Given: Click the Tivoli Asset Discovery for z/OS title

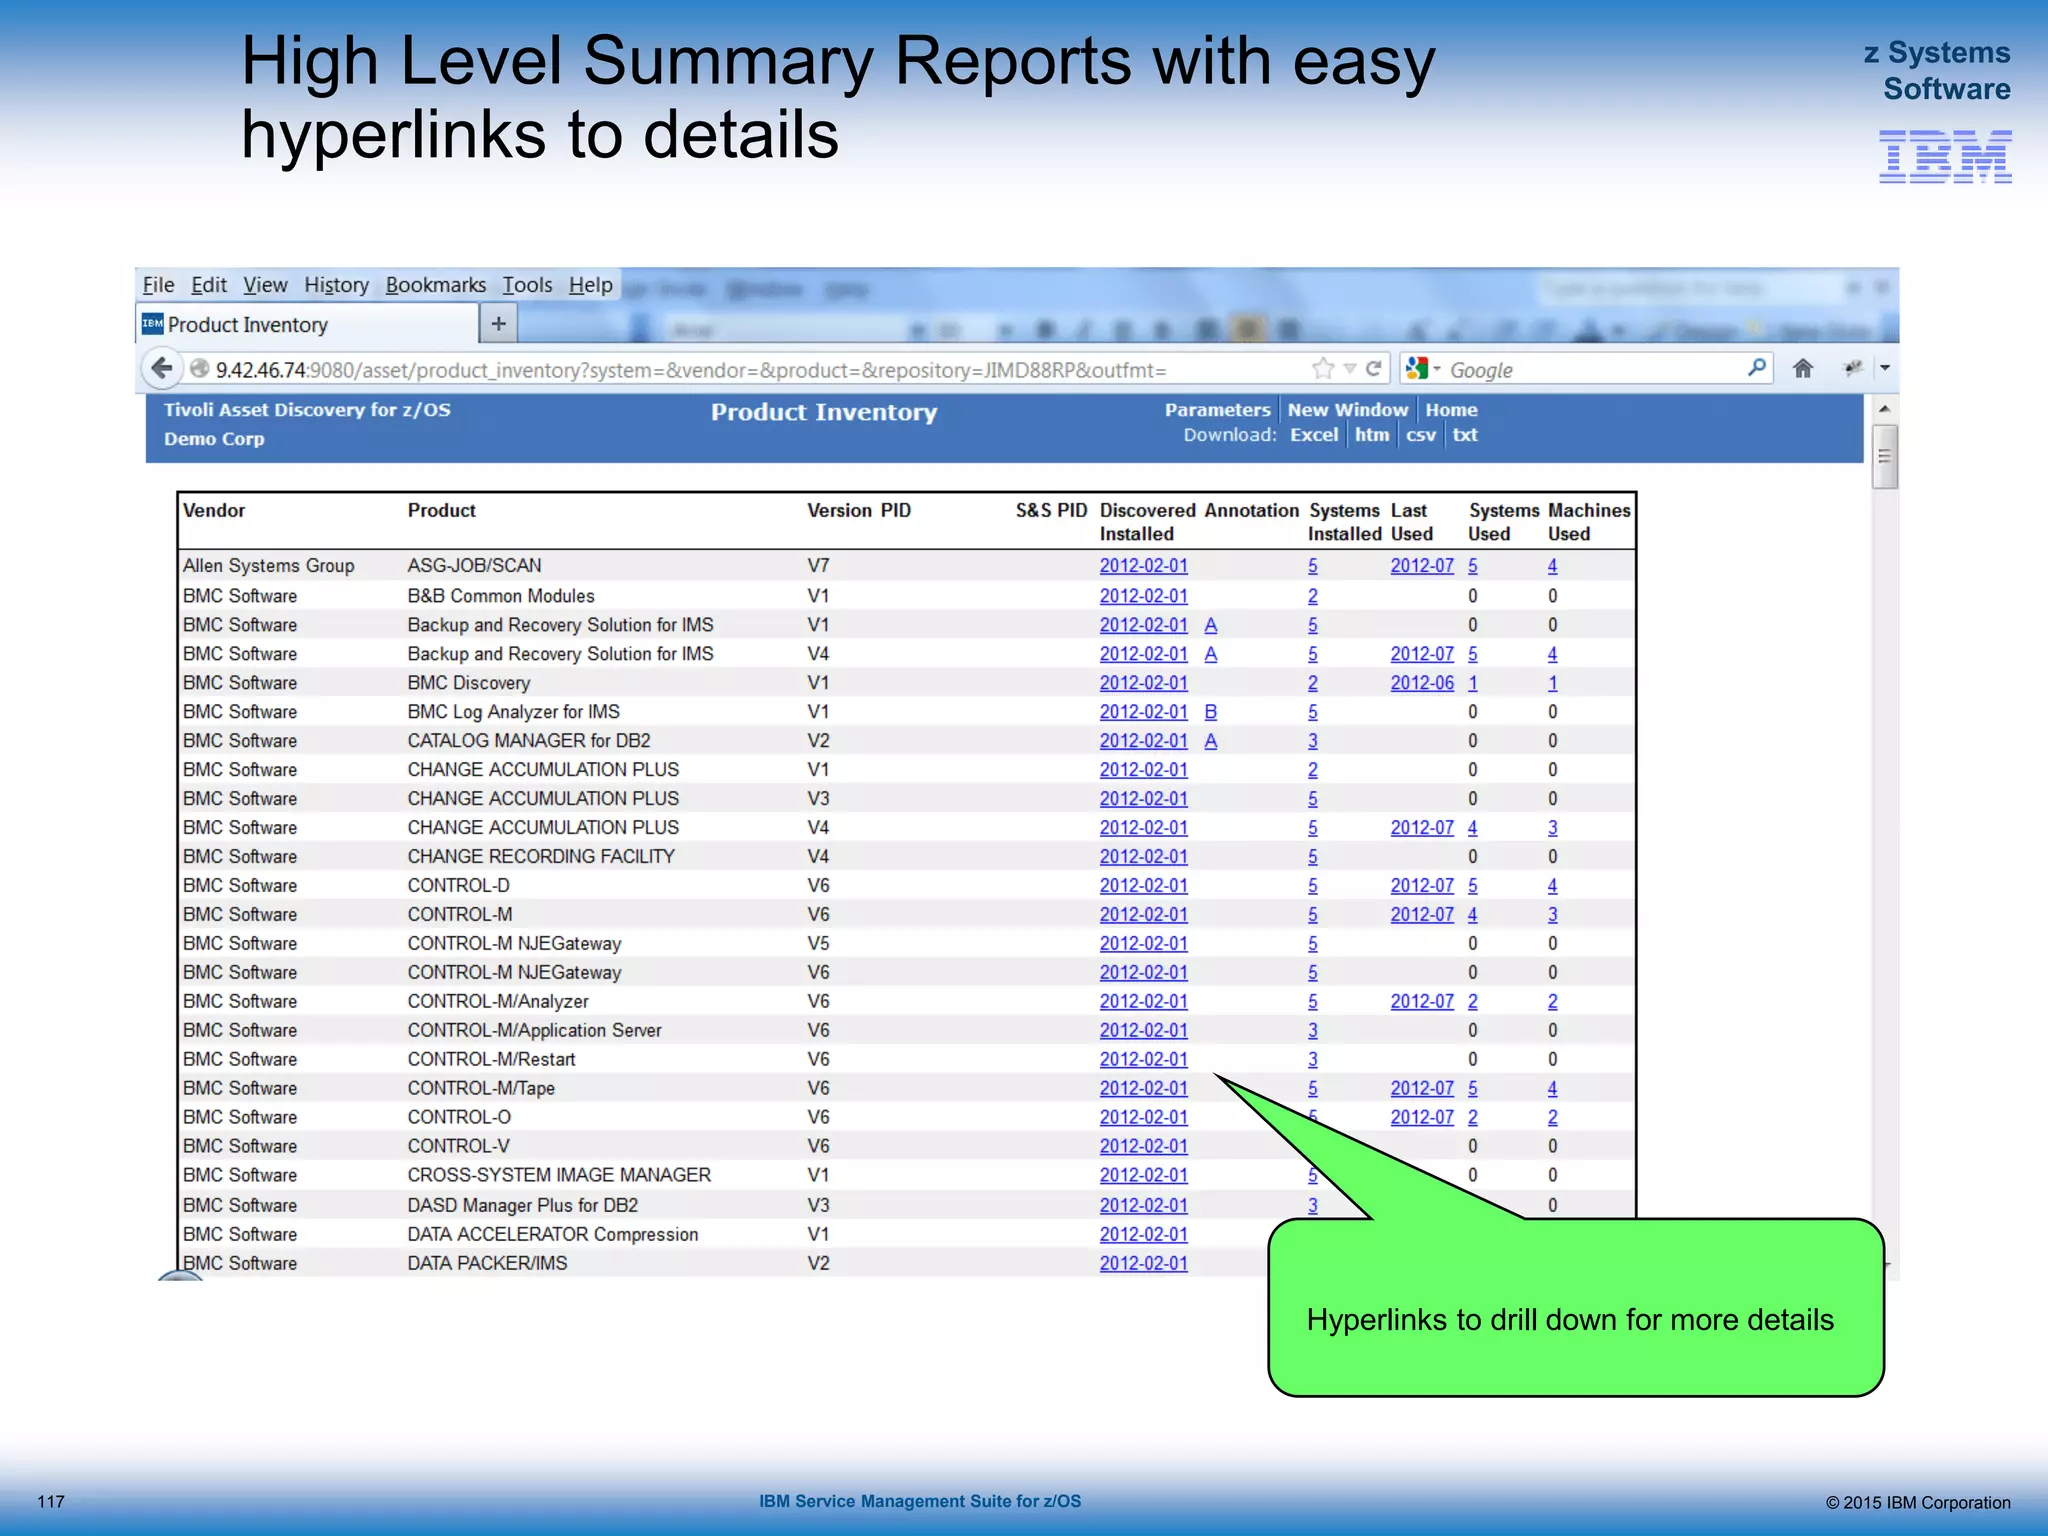Looking at the screenshot, I should click(307, 410).
